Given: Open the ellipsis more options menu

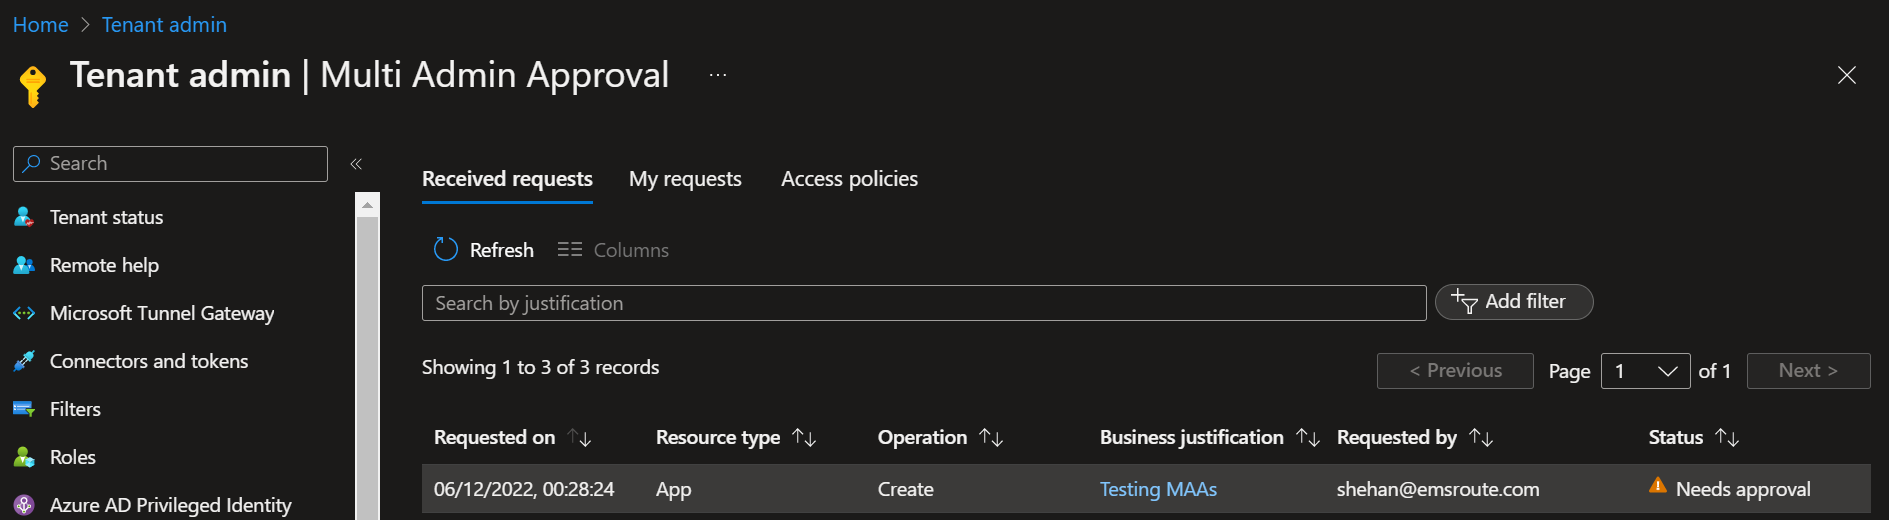Looking at the screenshot, I should point(718,75).
